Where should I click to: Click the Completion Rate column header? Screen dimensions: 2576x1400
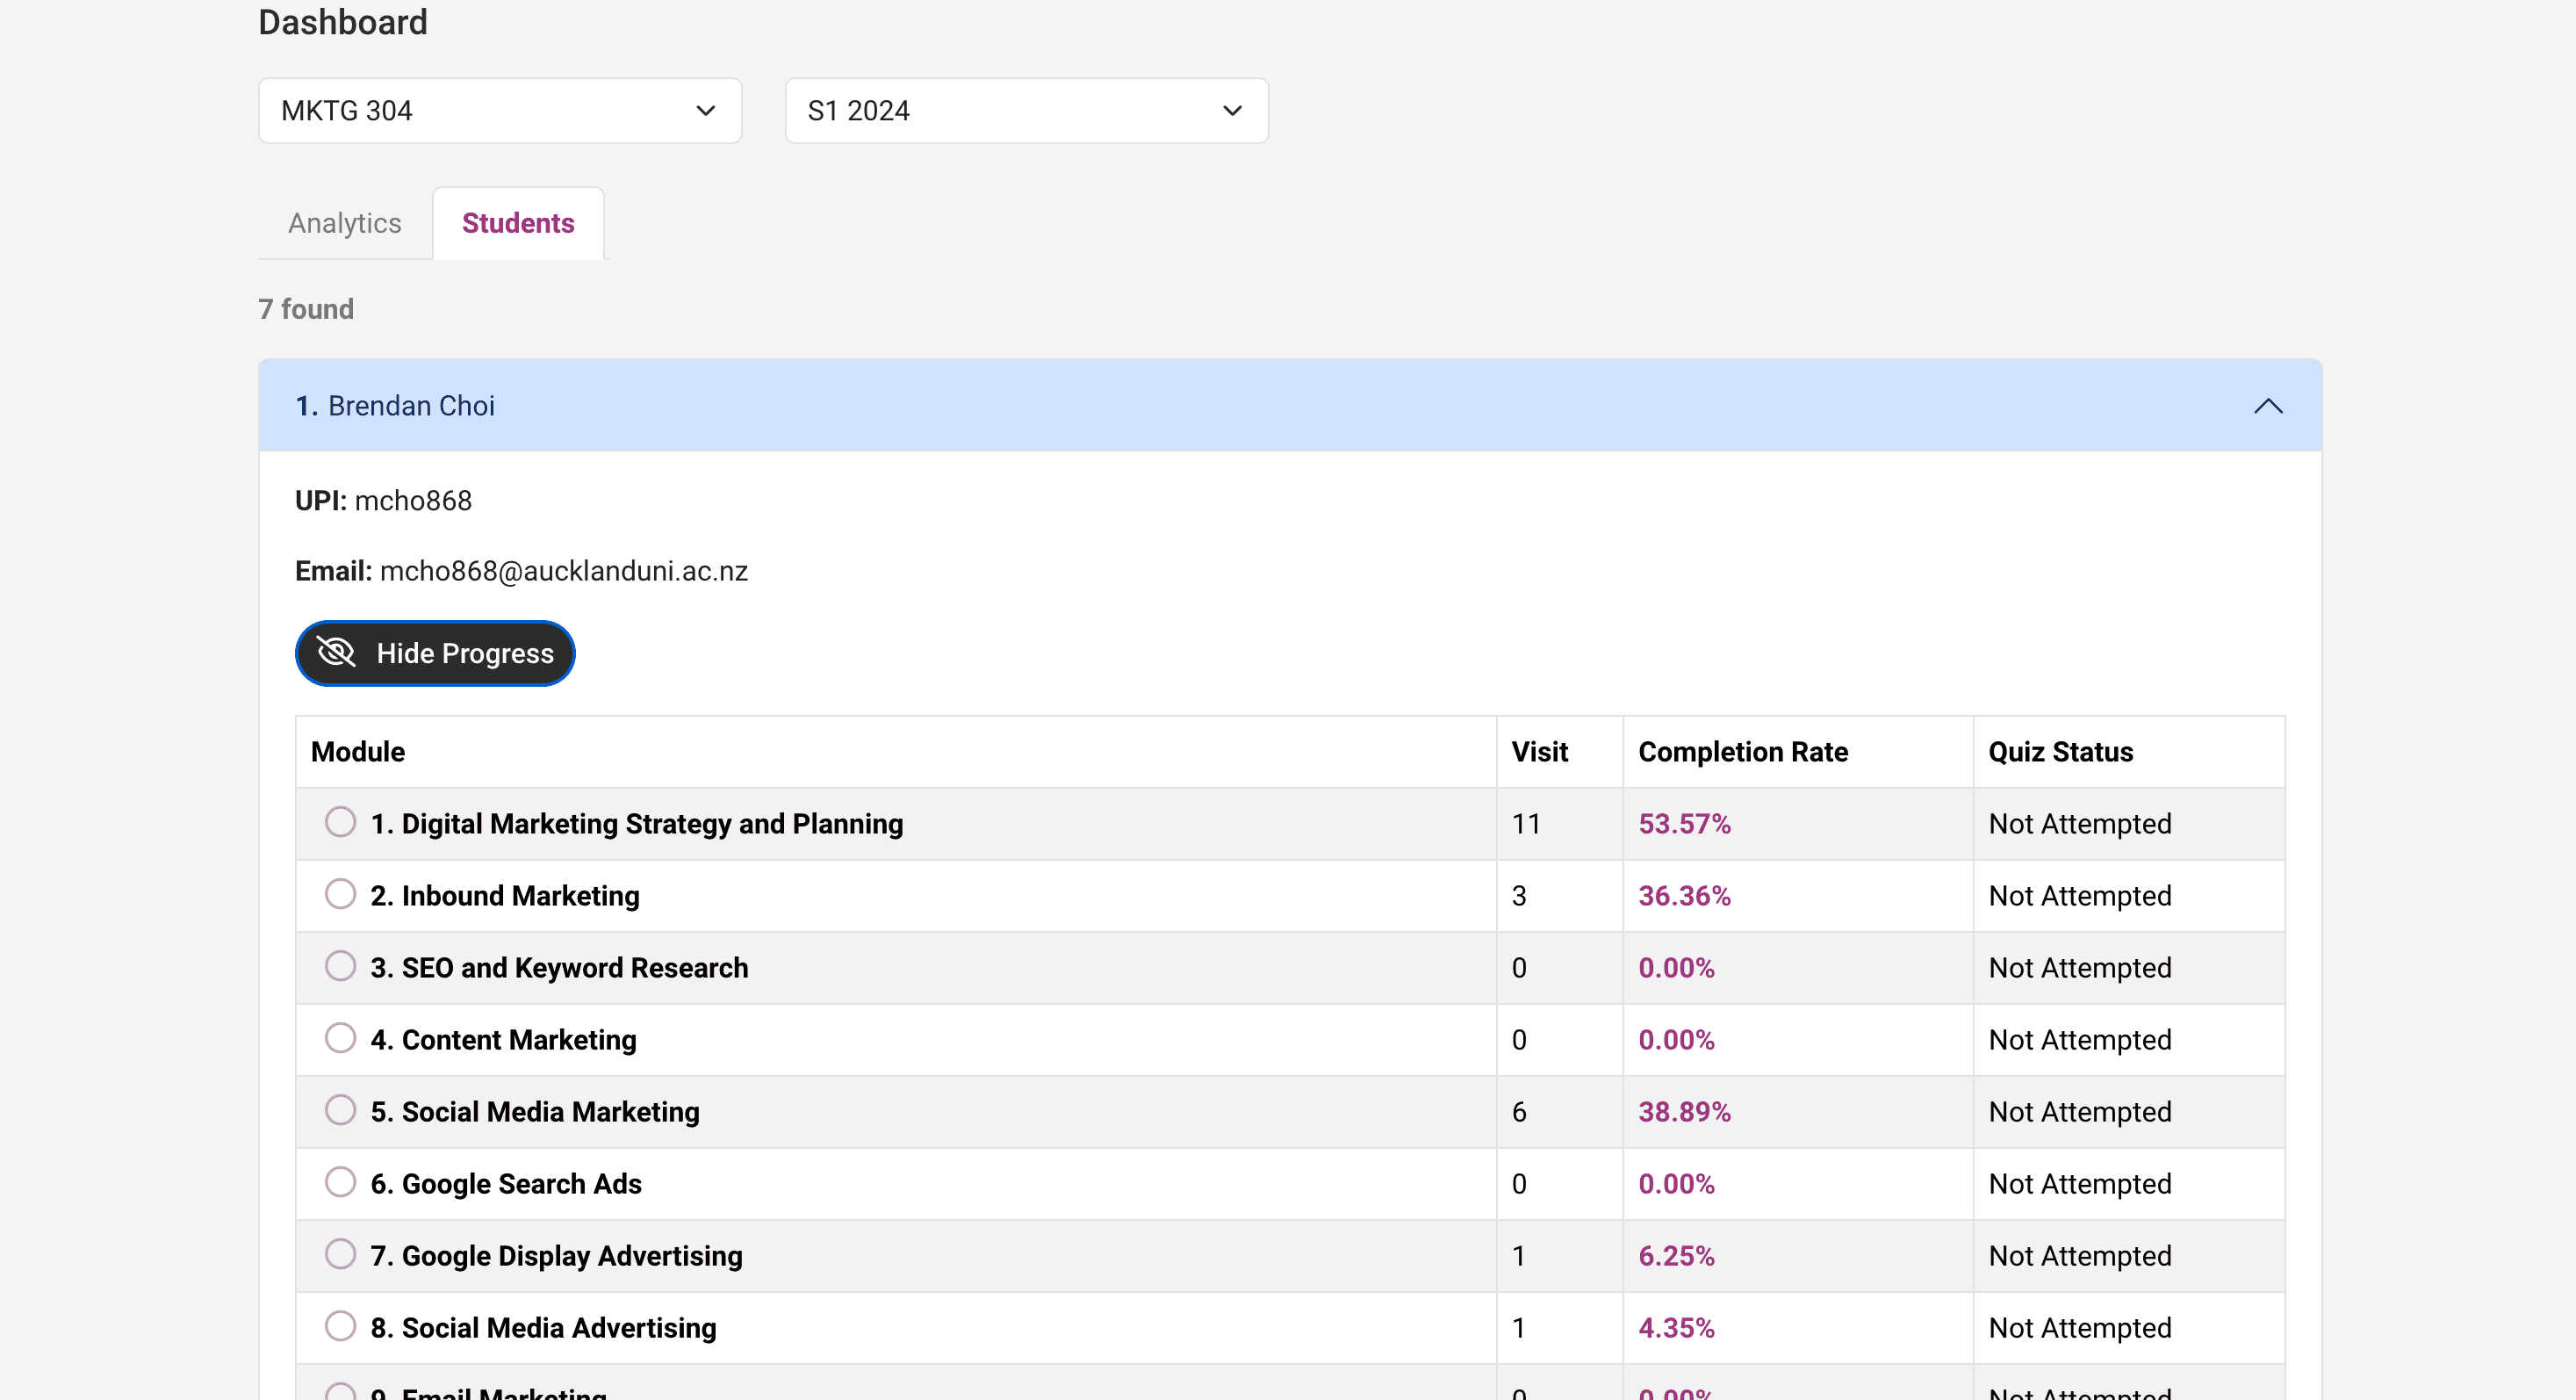tap(1742, 752)
